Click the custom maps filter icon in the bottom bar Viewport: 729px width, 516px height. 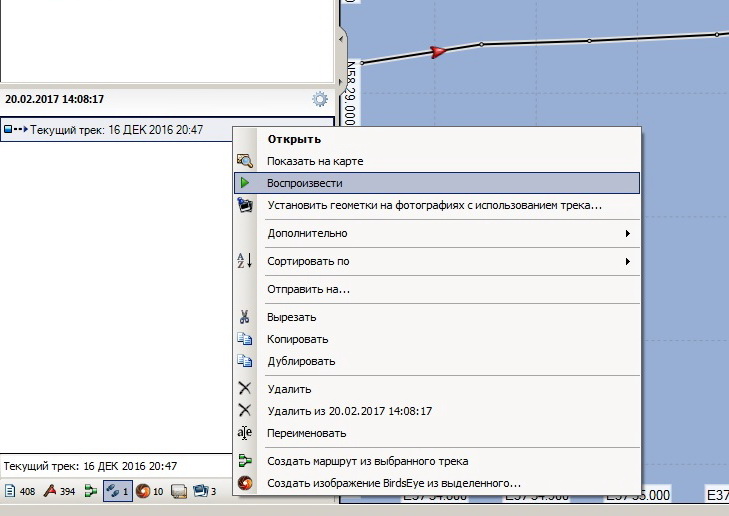(x=179, y=491)
